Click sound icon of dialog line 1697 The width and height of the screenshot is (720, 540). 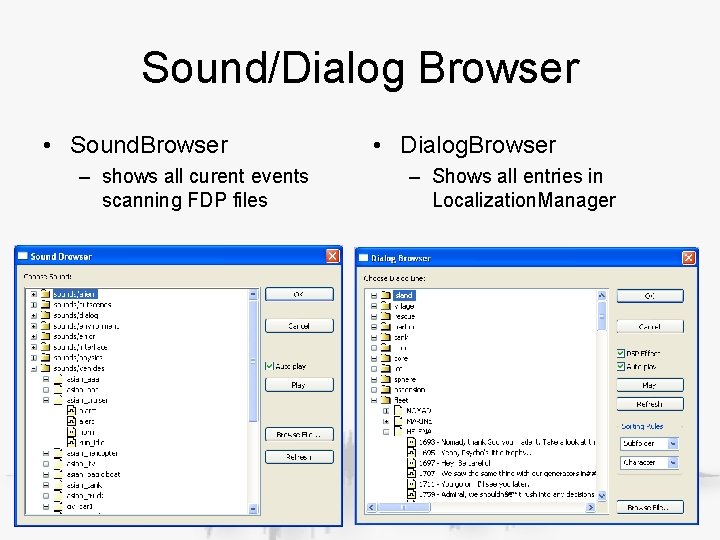click(x=411, y=463)
